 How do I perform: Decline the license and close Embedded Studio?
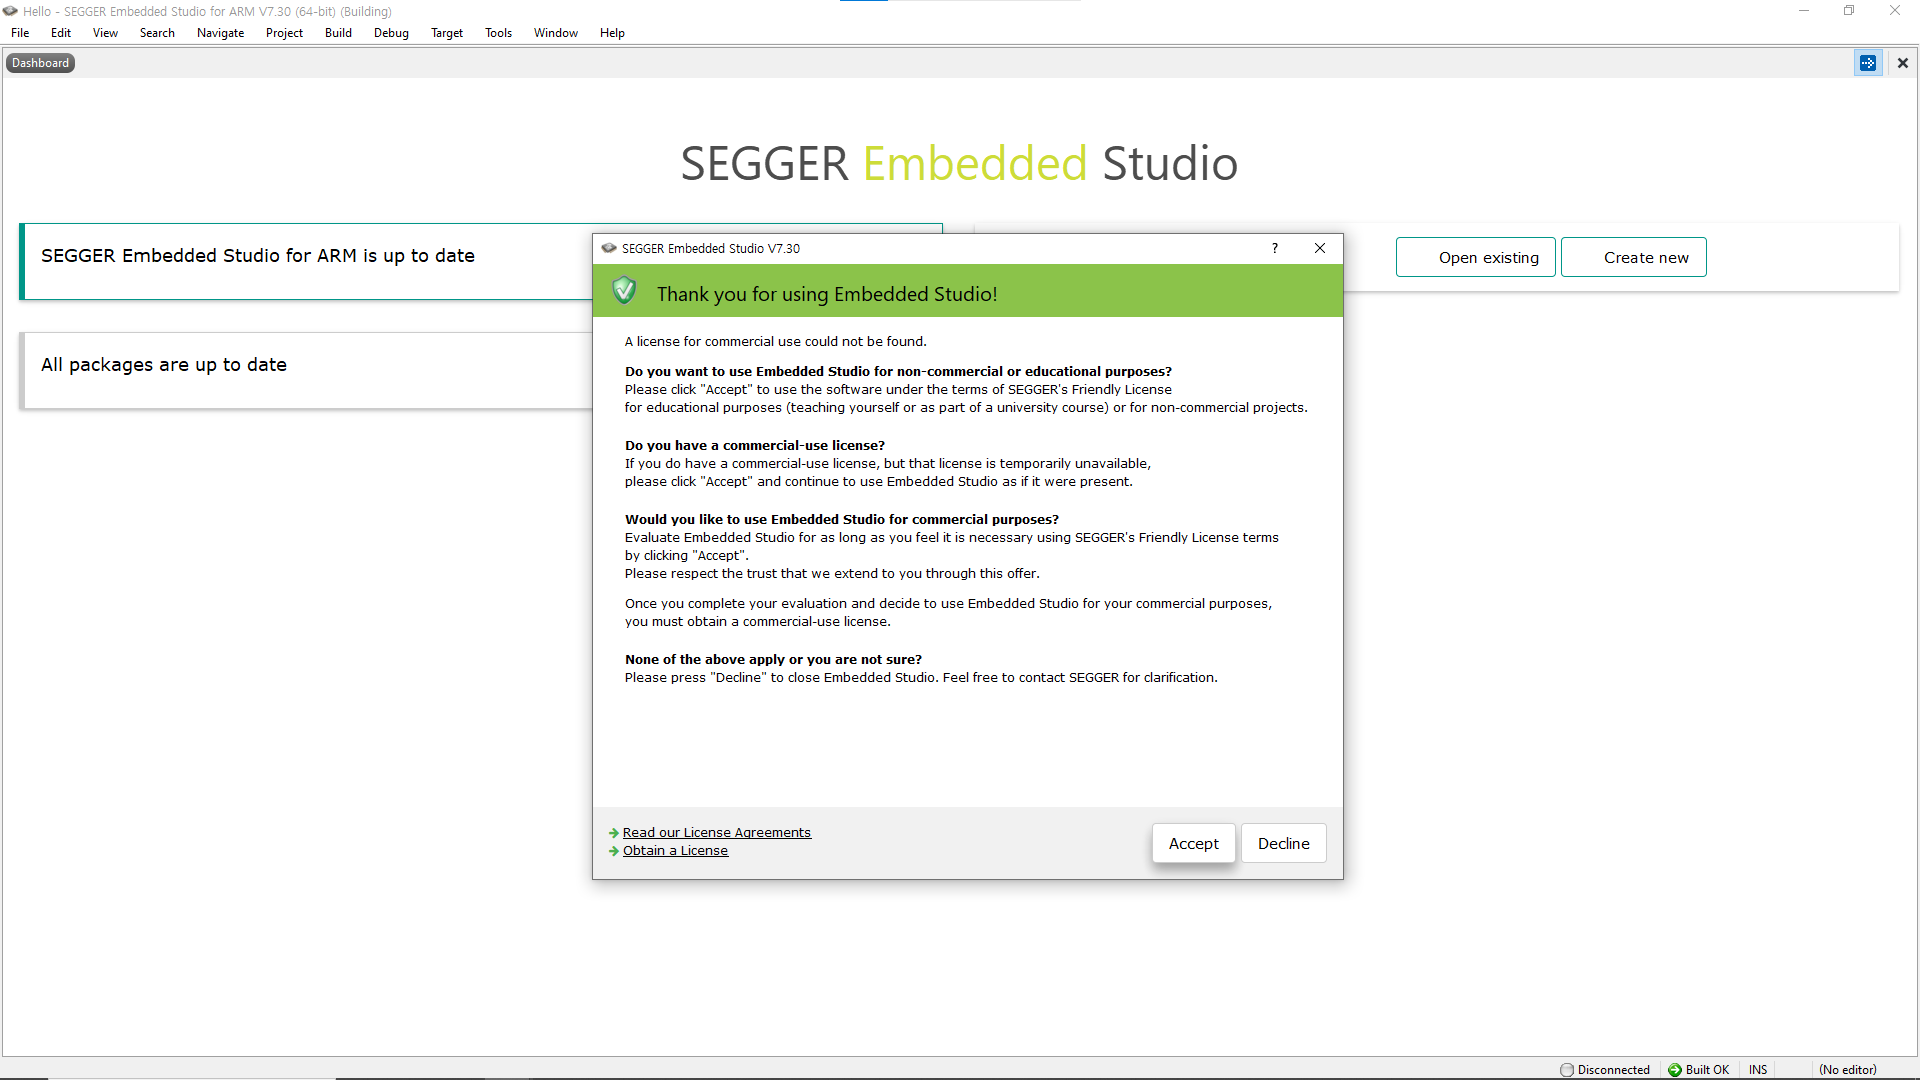tap(1283, 843)
